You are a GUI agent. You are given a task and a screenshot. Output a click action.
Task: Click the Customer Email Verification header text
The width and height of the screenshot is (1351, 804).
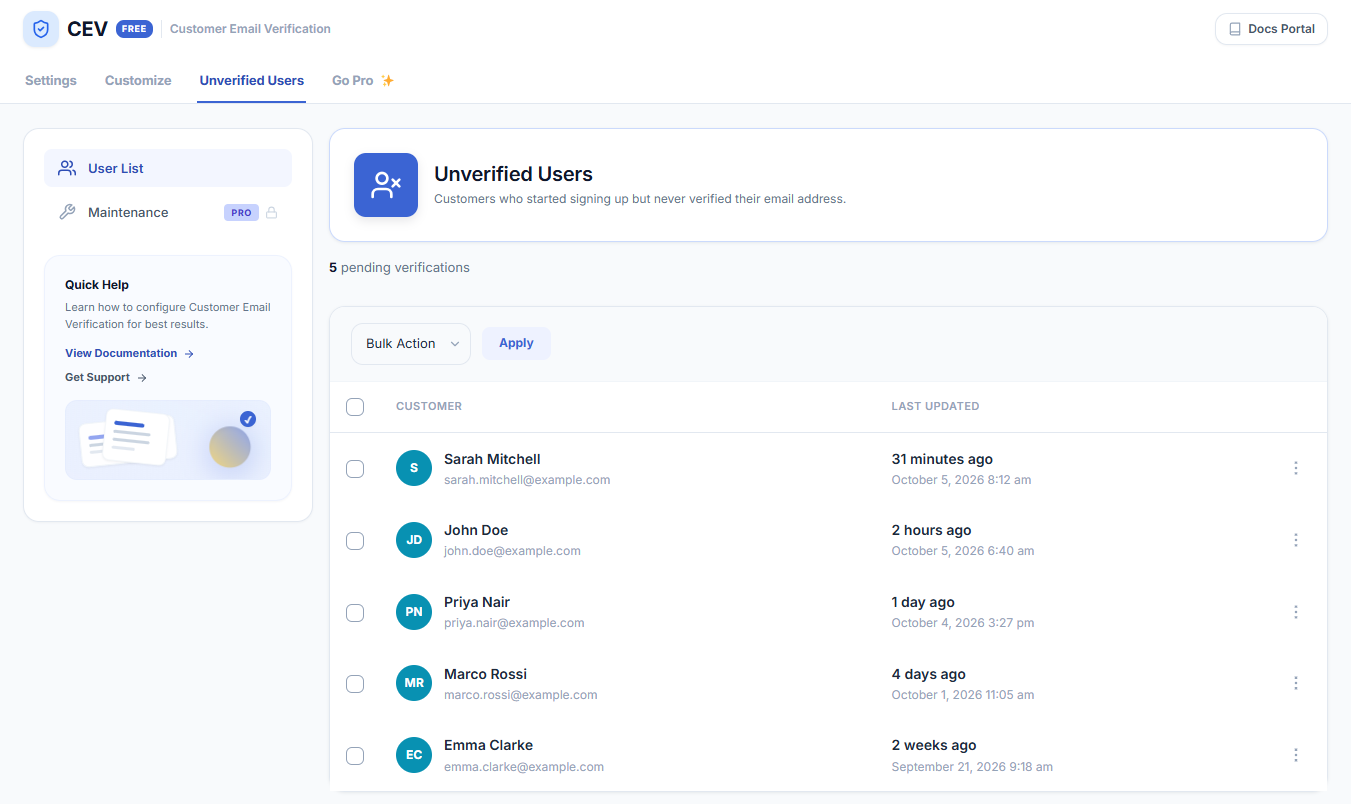point(250,29)
